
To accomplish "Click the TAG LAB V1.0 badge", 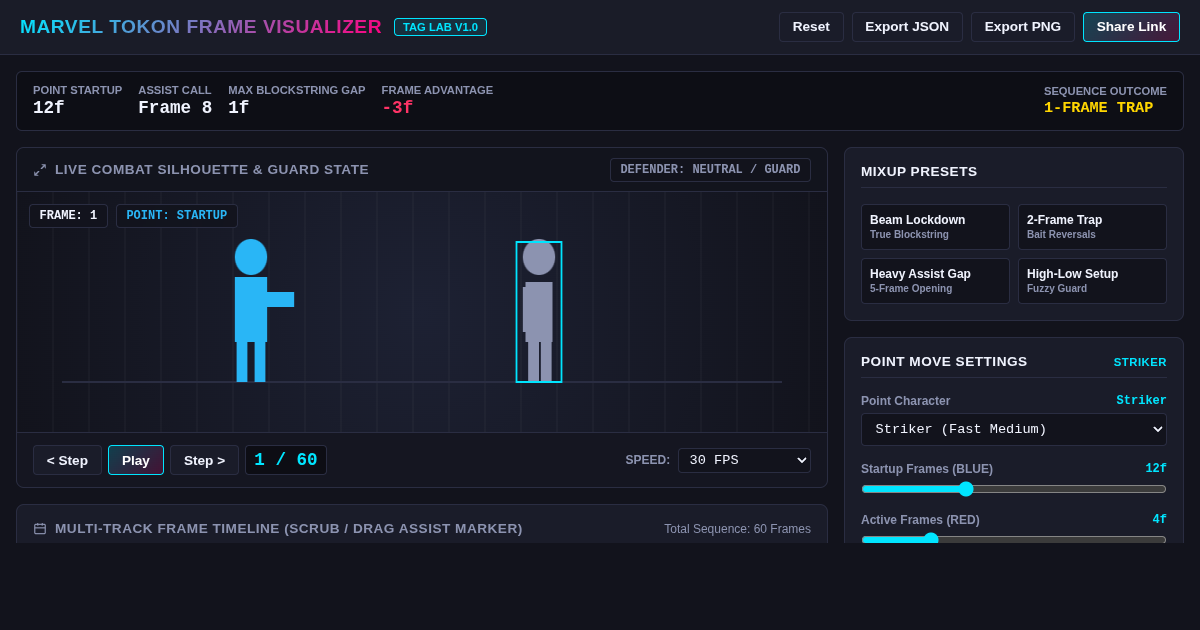I will click(440, 27).
